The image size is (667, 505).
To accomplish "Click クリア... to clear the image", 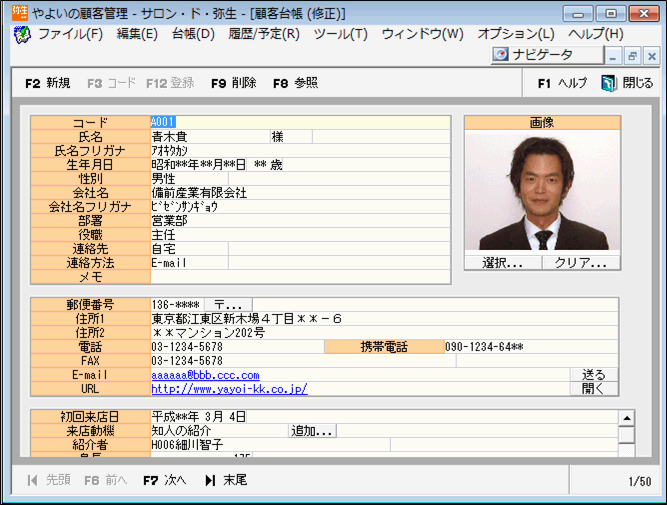I will pos(580,263).
